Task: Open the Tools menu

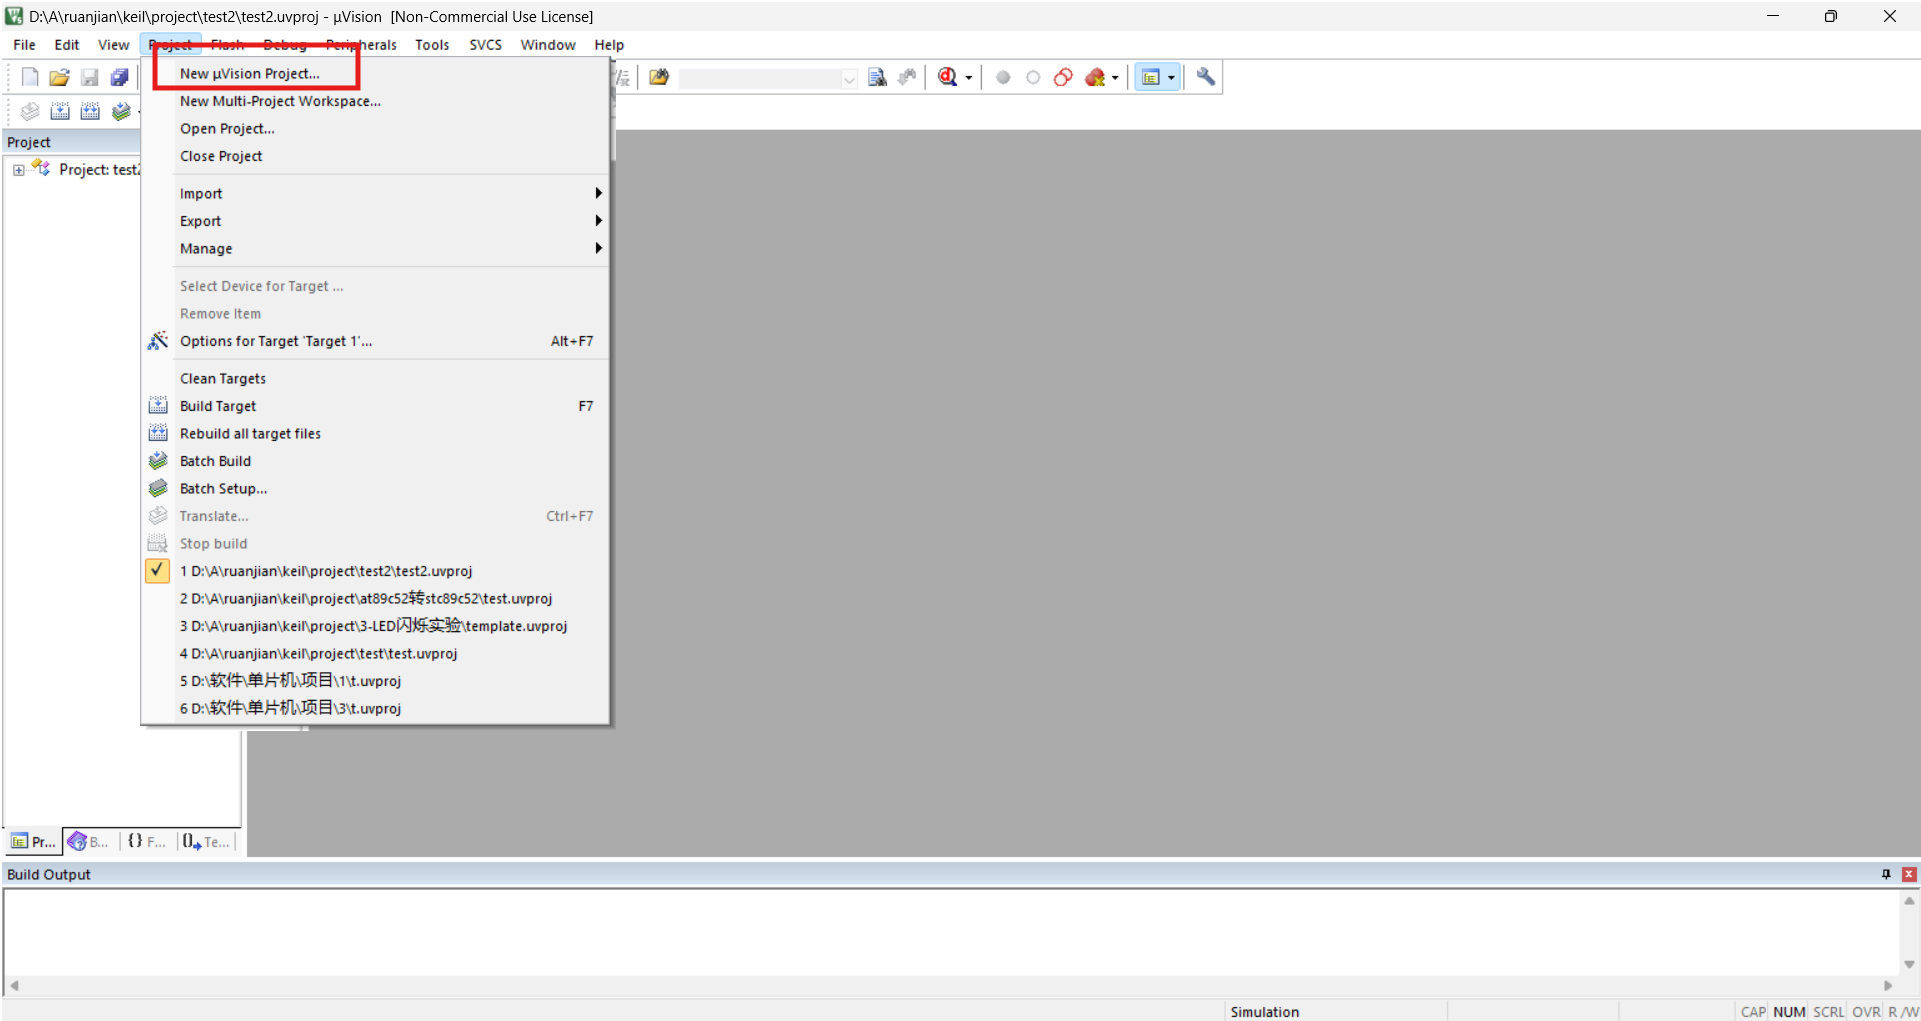Action: (432, 45)
